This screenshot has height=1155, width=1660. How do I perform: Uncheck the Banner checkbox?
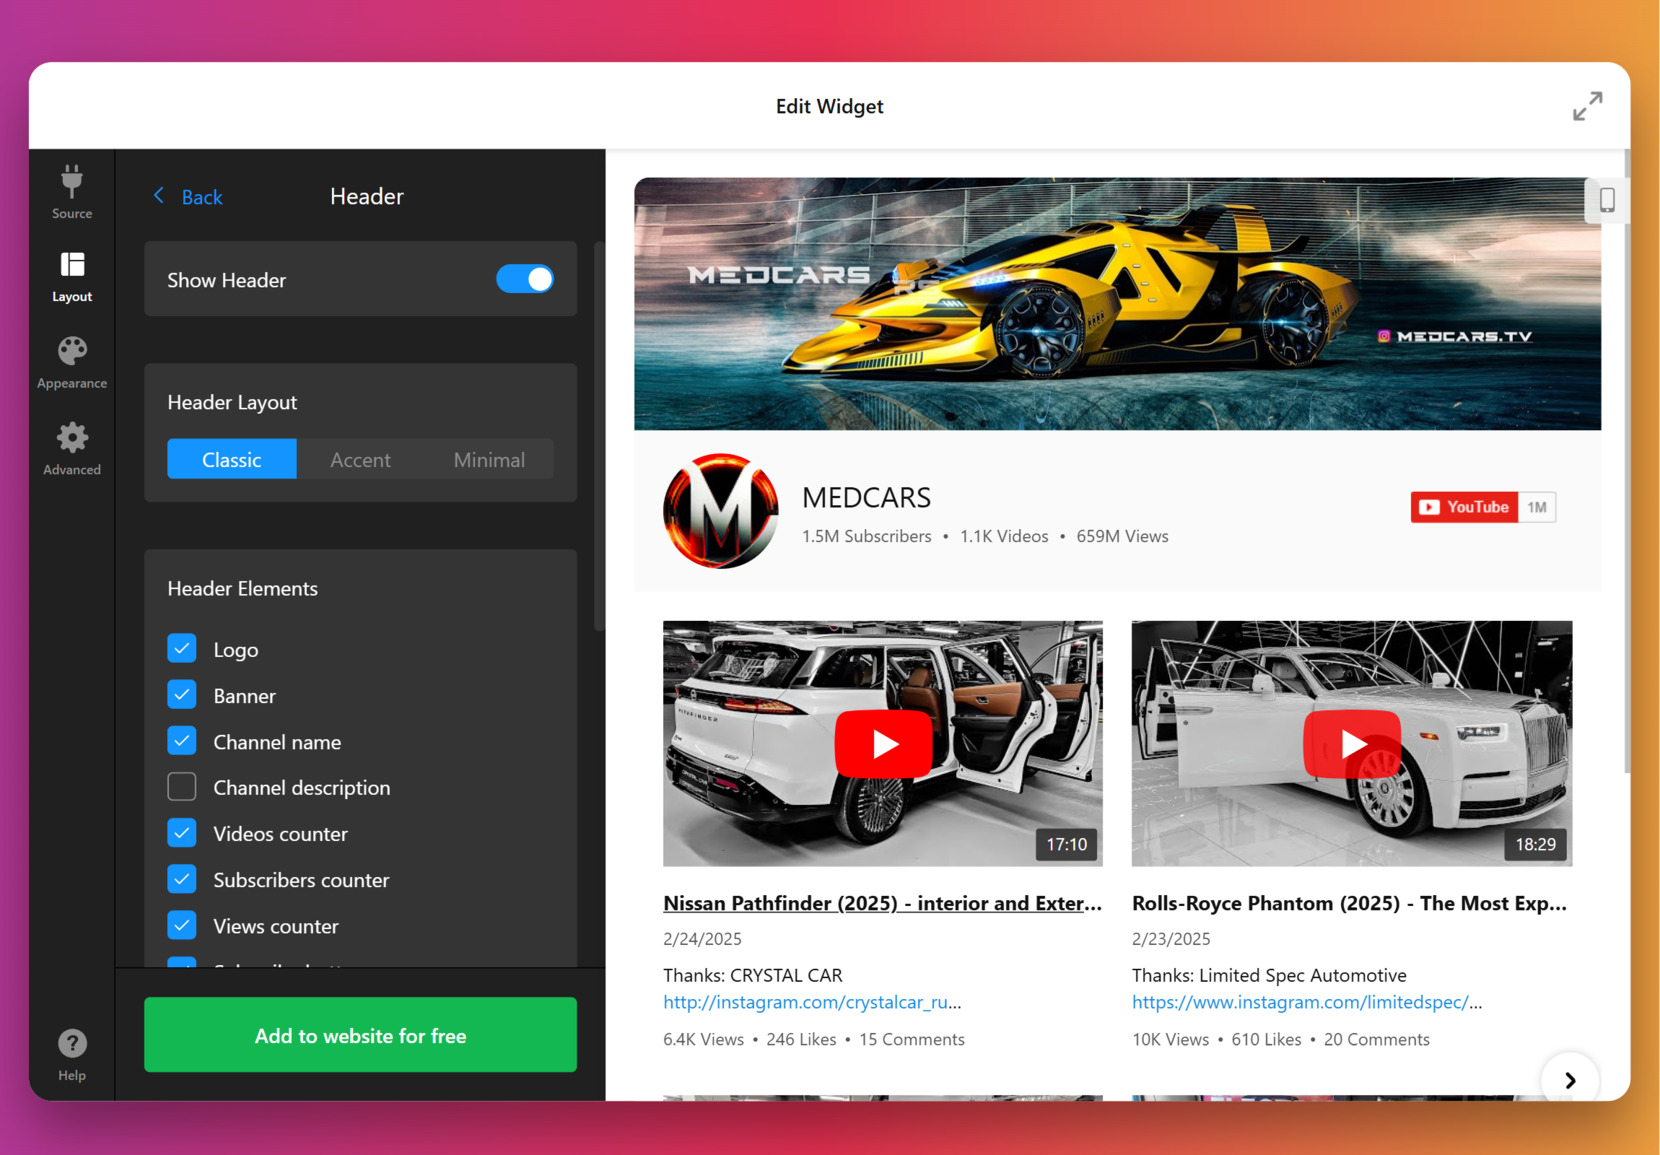(182, 694)
